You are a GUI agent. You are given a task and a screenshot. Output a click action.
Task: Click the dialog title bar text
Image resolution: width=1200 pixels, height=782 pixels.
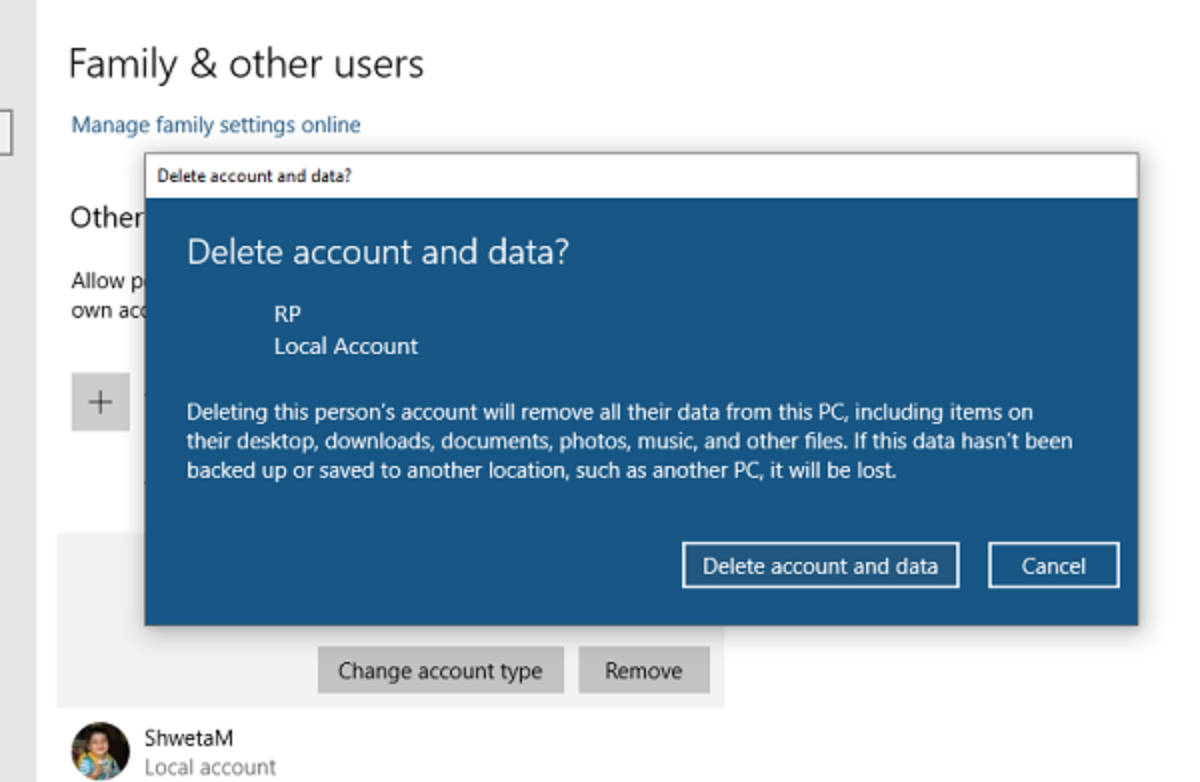[254, 177]
